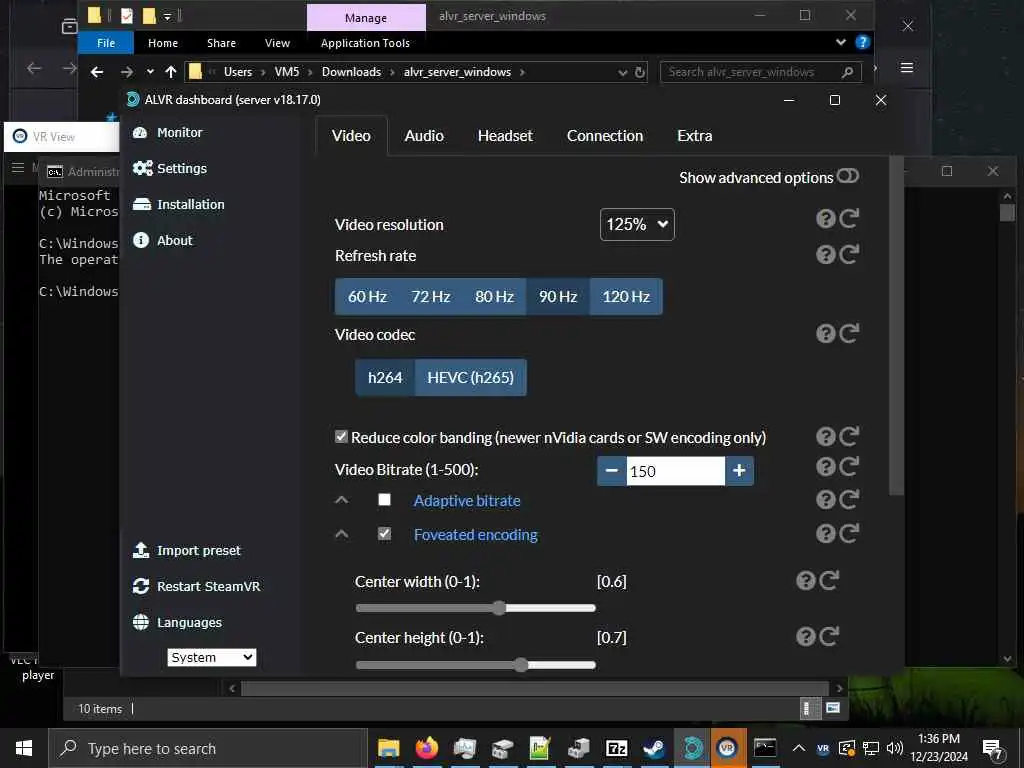Screen dimensions: 1024x768
Task: Switch to the Audio tab
Action: click(x=424, y=136)
